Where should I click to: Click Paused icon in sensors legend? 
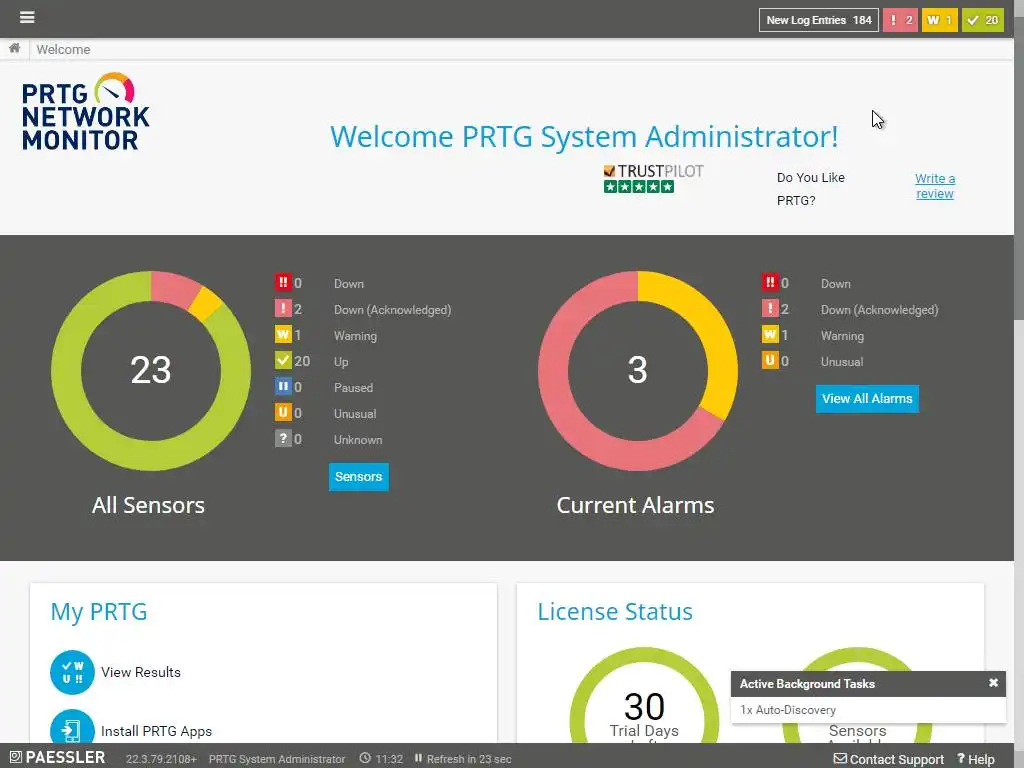(283, 387)
